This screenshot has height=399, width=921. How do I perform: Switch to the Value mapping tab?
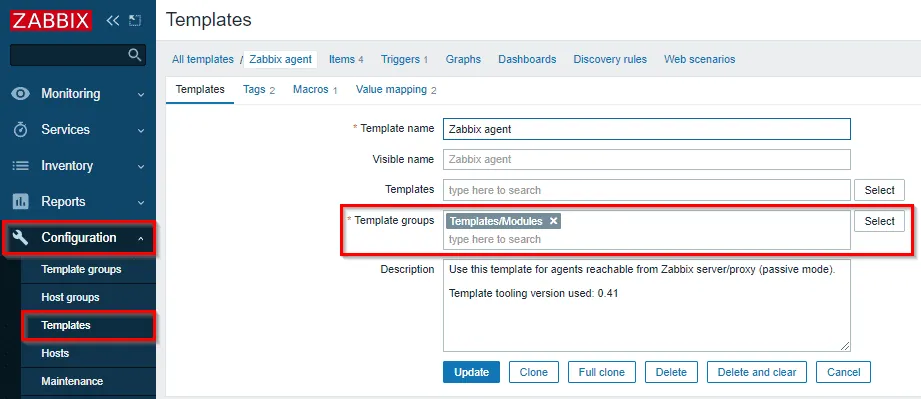396,90
